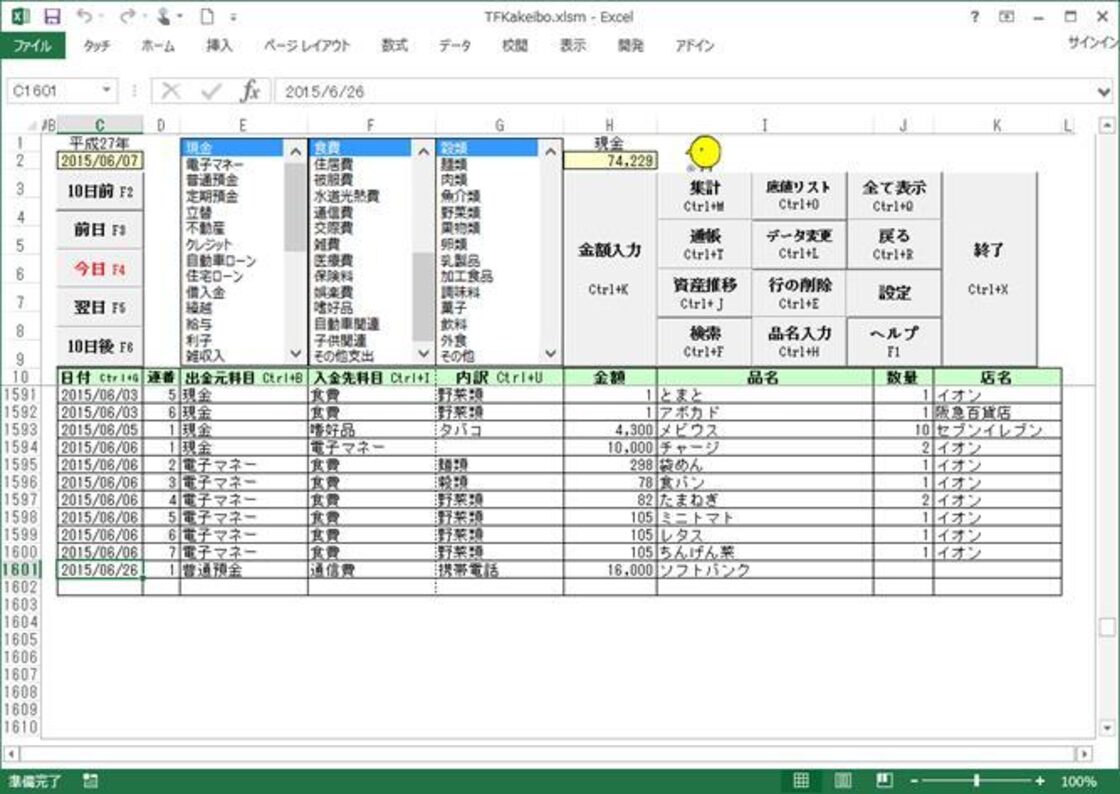Click the cell containing 阪急百貨店
The height and width of the screenshot is (794, 1120).
click(997, 412)
